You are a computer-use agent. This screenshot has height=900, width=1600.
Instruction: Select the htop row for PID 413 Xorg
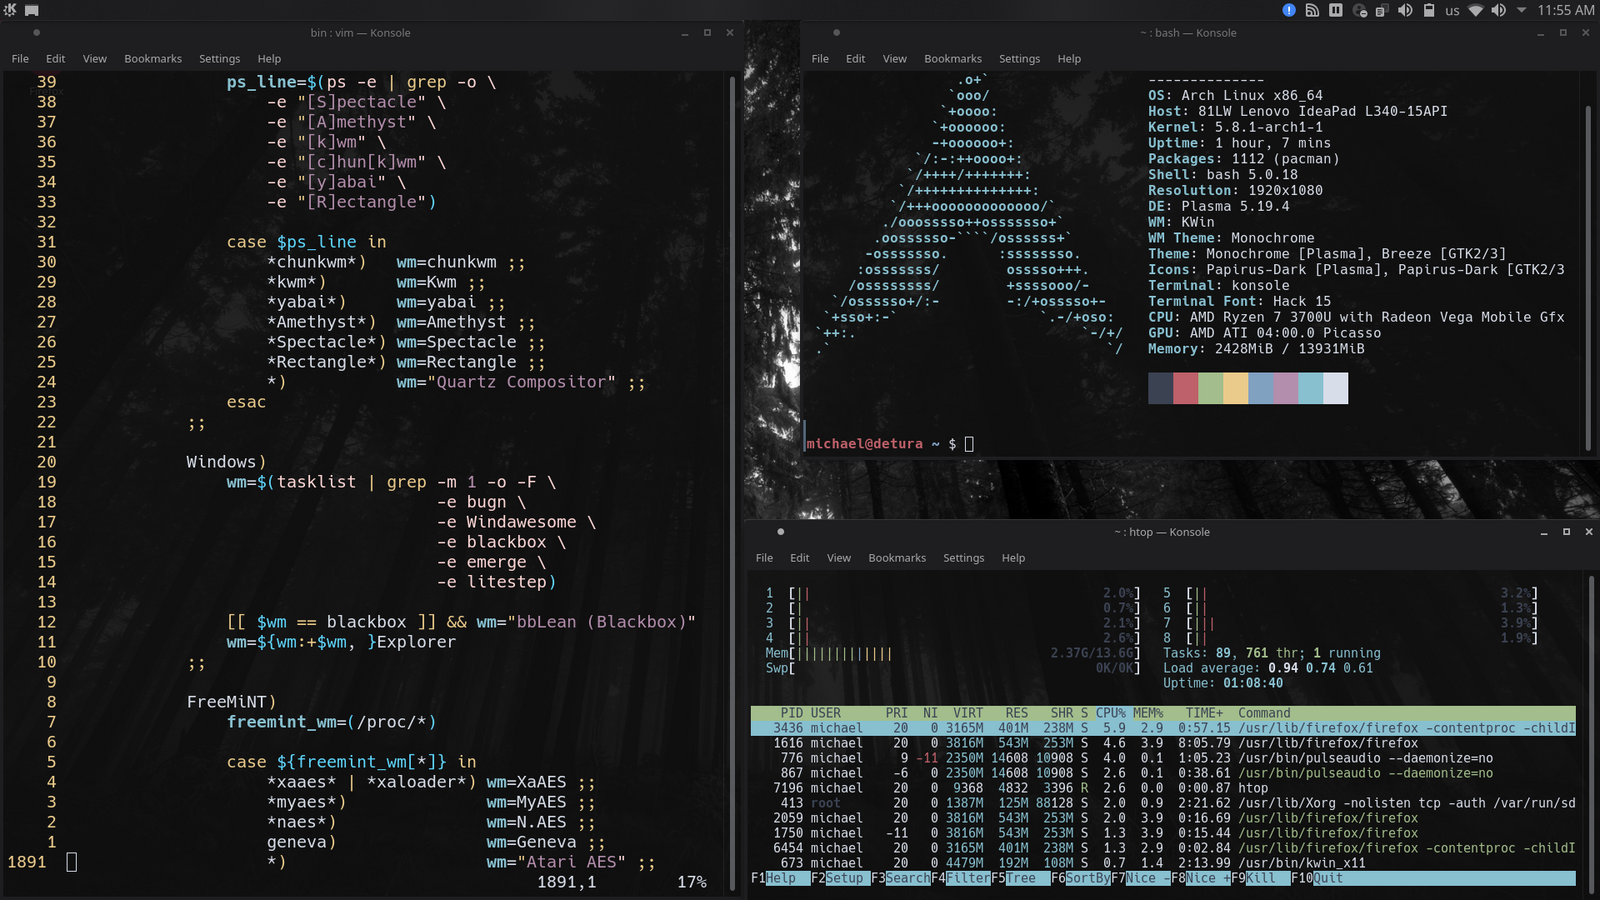(x=1163, y=803)
